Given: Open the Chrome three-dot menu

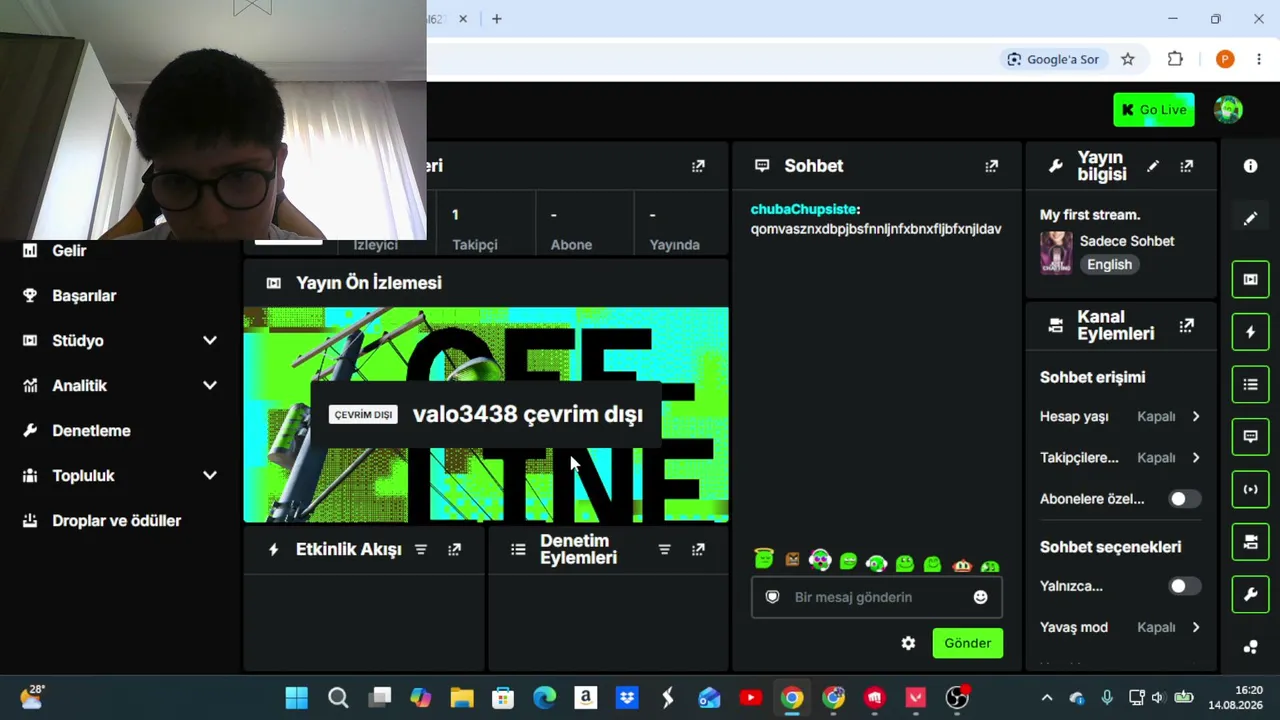Looking at the screenshot, I should point(1259,59).
